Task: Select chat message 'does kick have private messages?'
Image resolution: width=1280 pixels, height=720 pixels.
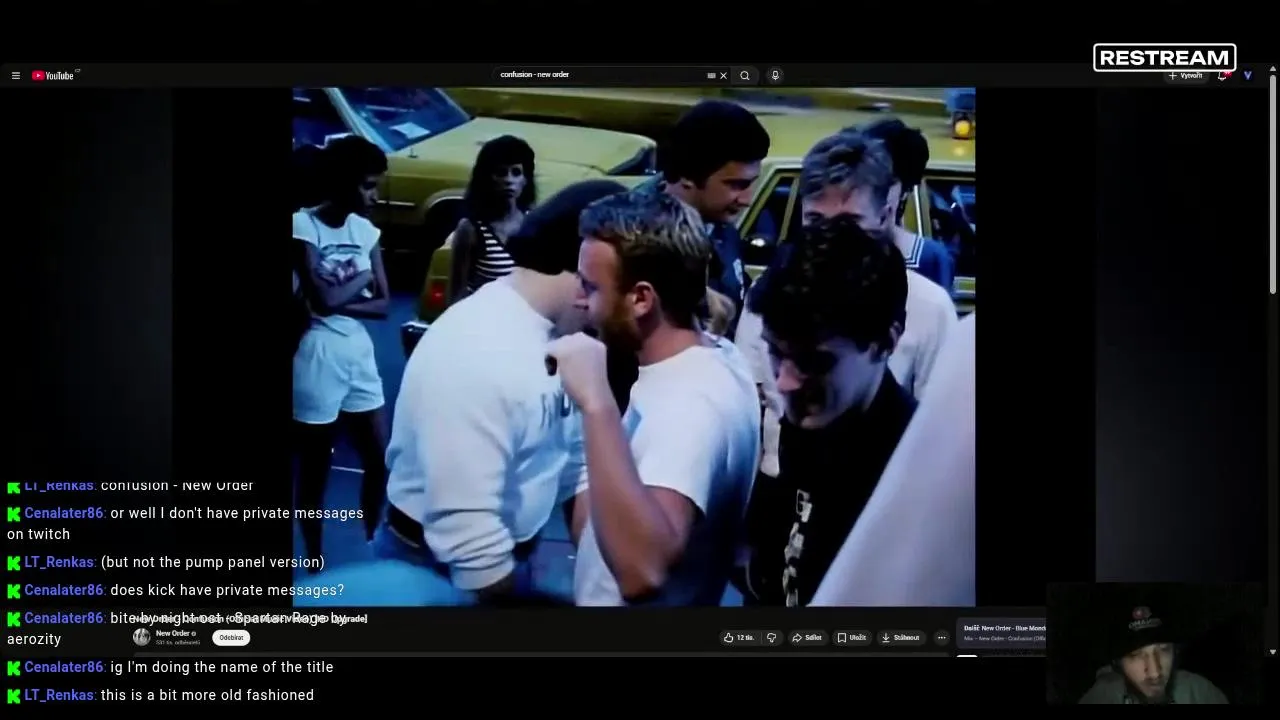Action: (227, 590)
